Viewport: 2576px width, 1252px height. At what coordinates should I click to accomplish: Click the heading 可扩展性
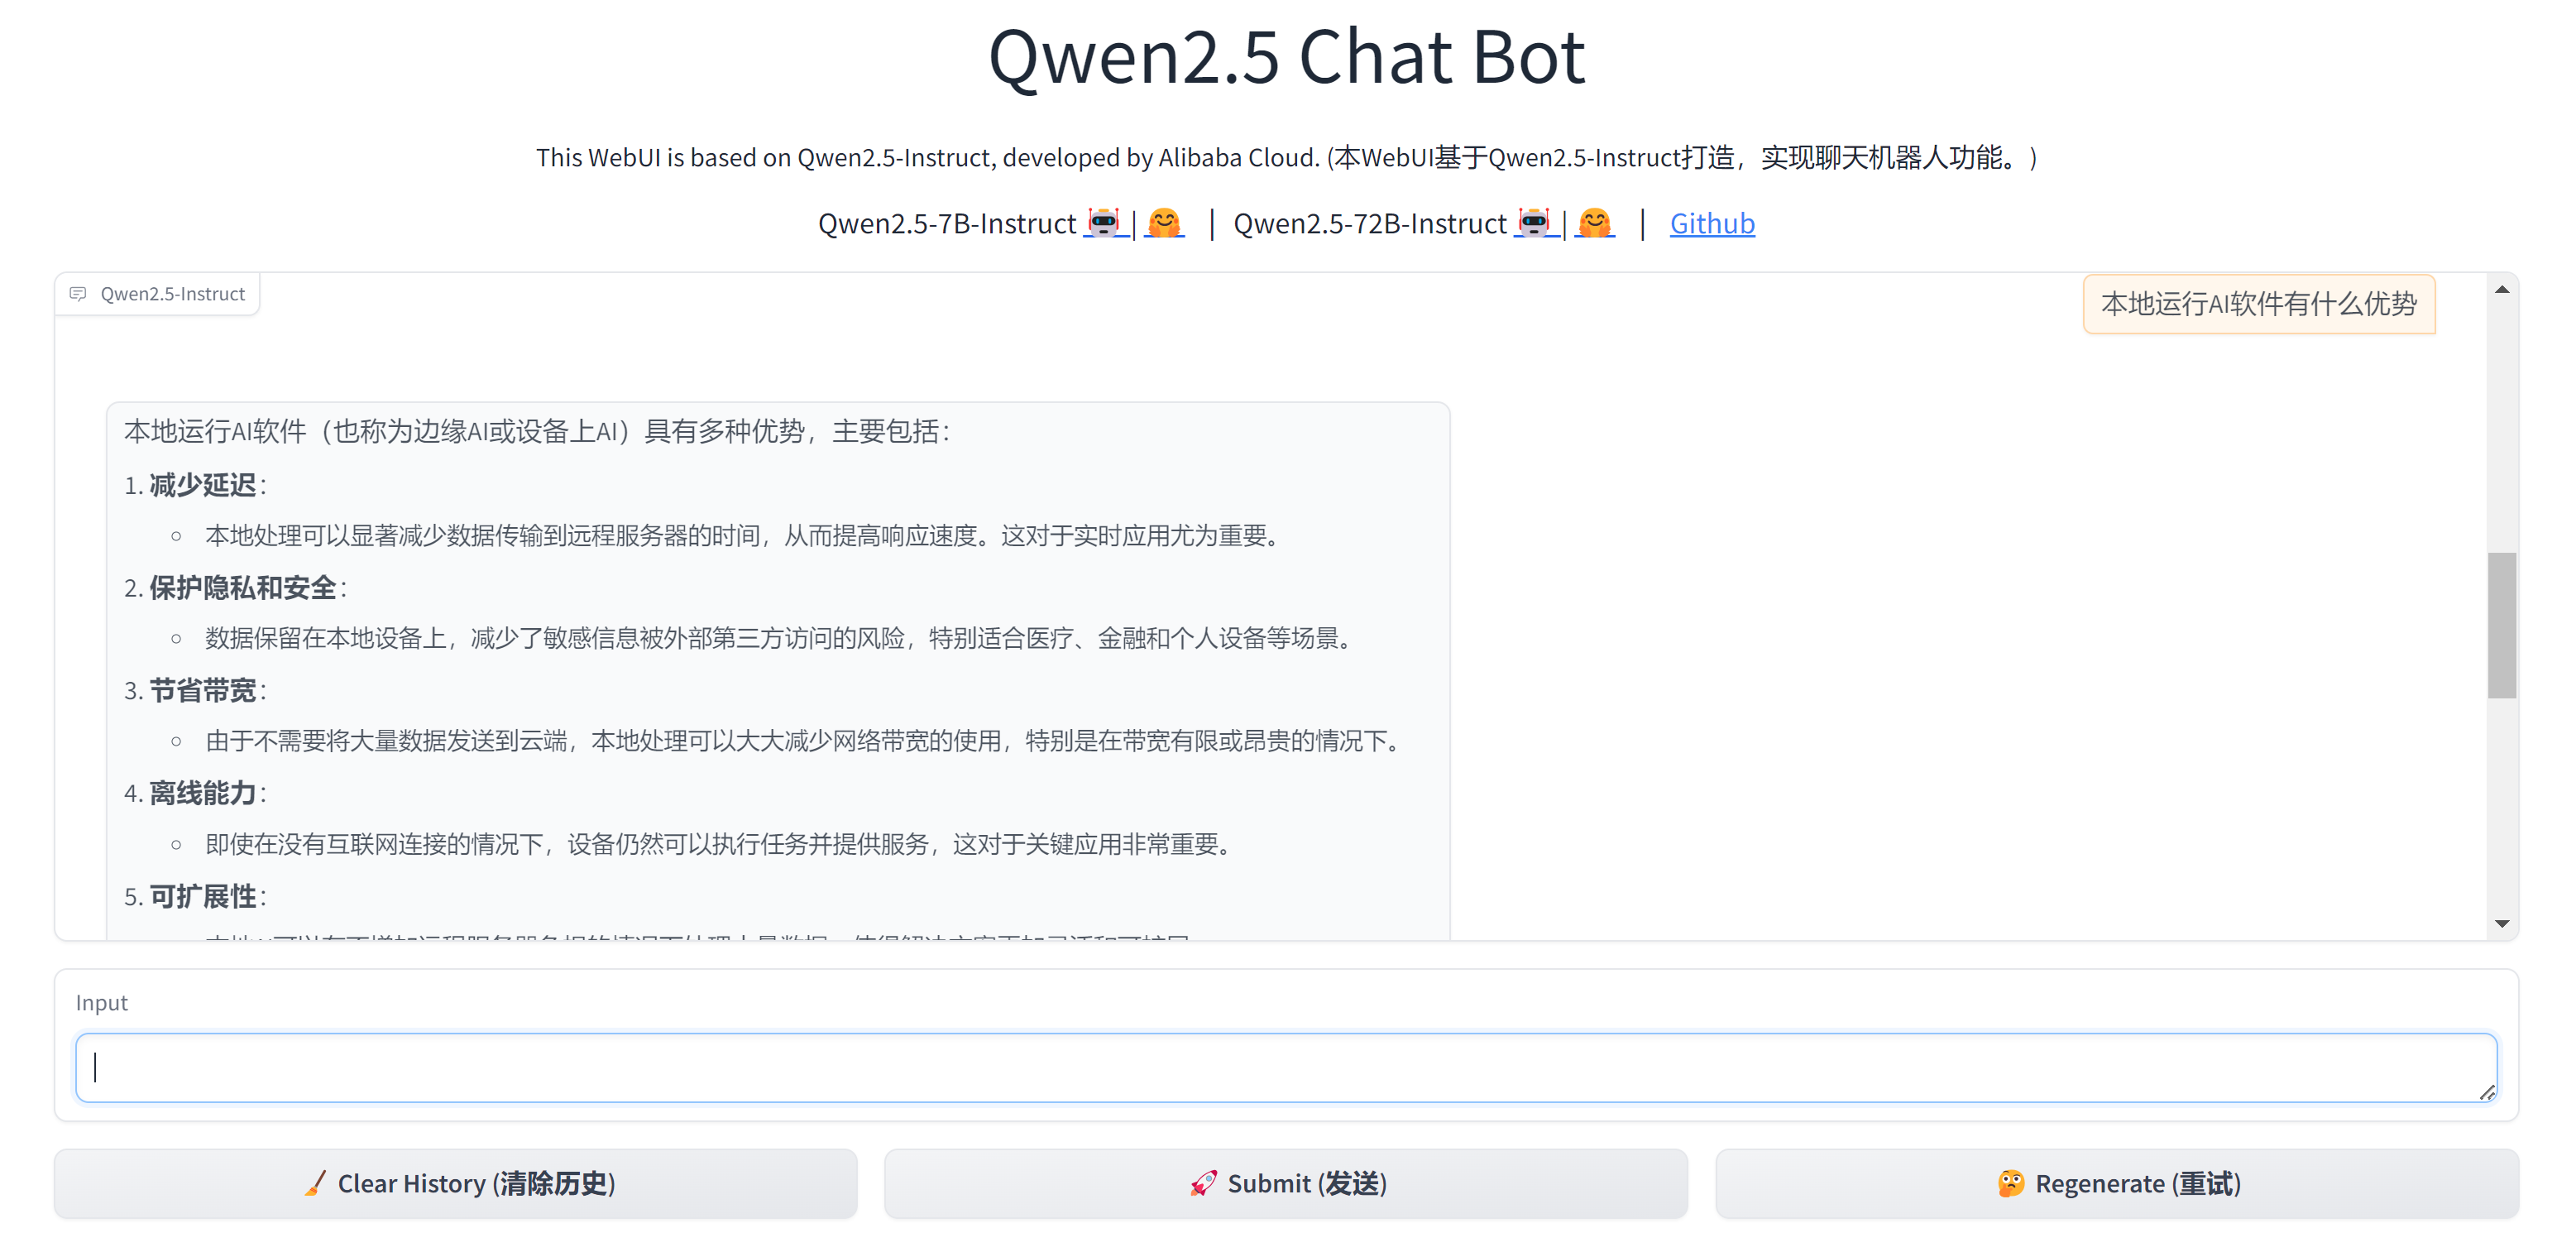(x=203, y=896)
